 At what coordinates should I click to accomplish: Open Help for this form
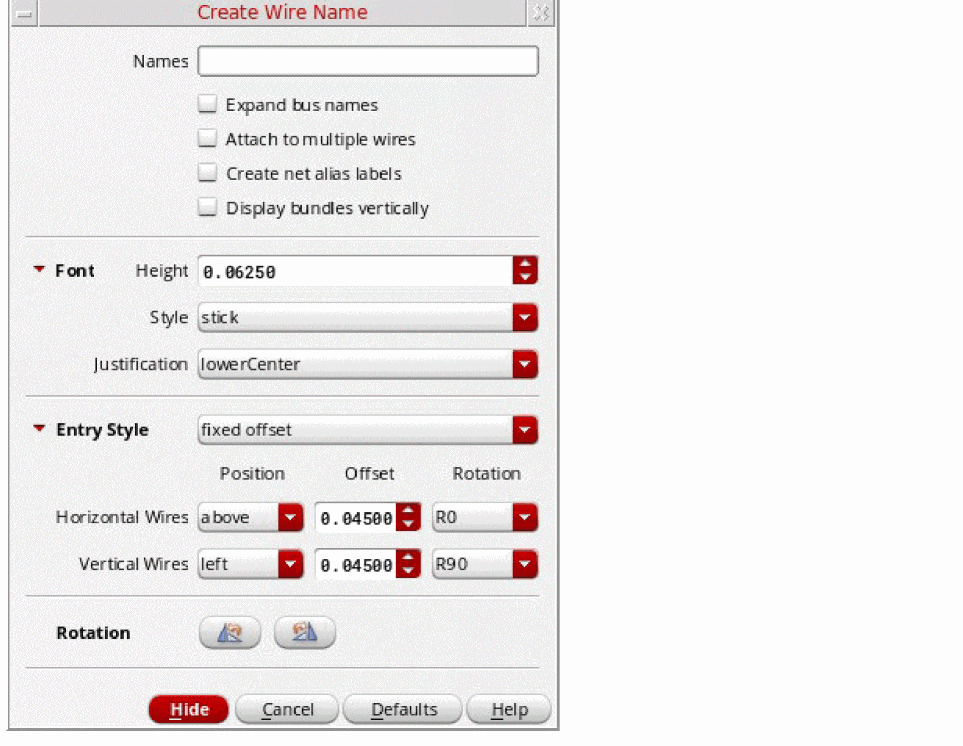click(x=509, y=709)
